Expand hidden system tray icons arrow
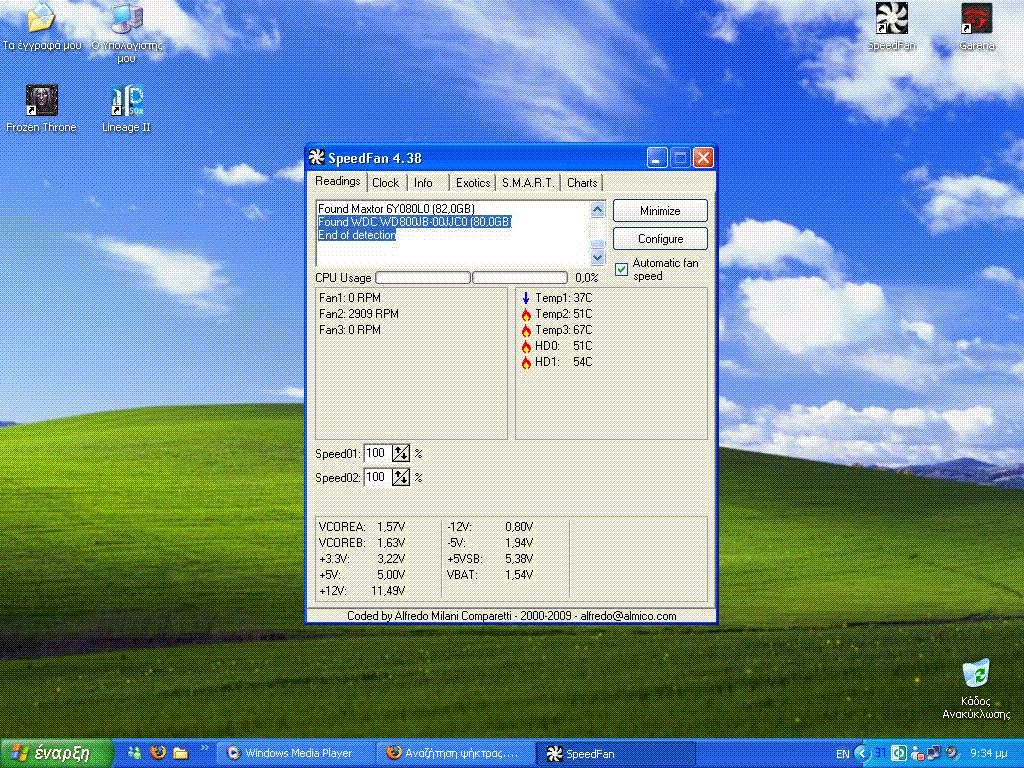Screen dimensions: 1024x768 point(863,753)
